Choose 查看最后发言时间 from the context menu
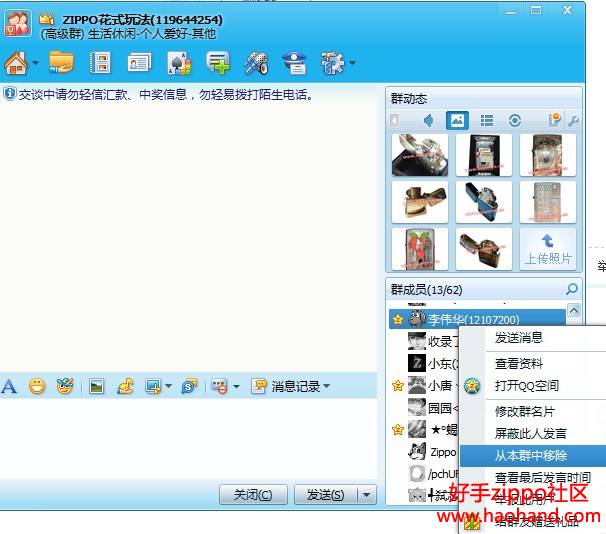The height and width of the screenshot is (534, 606). coord(543,478)
